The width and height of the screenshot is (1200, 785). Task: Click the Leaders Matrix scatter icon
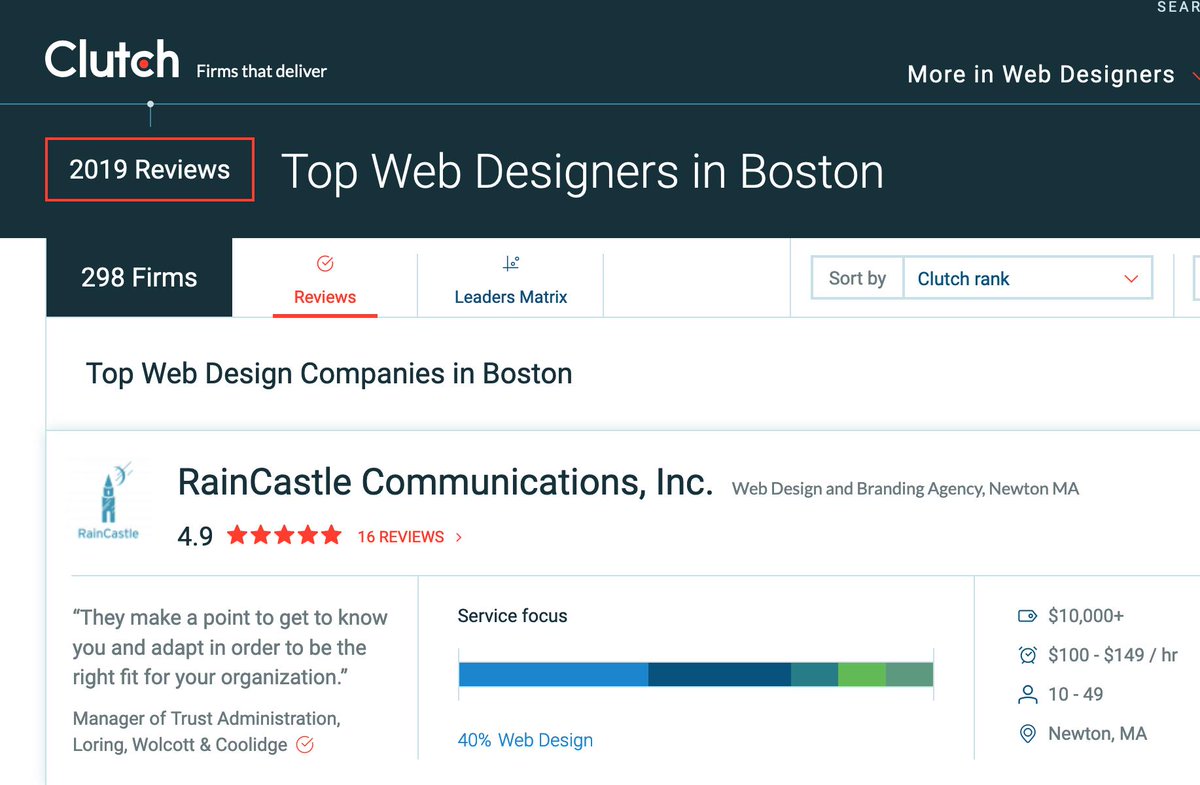click(511, 264)
